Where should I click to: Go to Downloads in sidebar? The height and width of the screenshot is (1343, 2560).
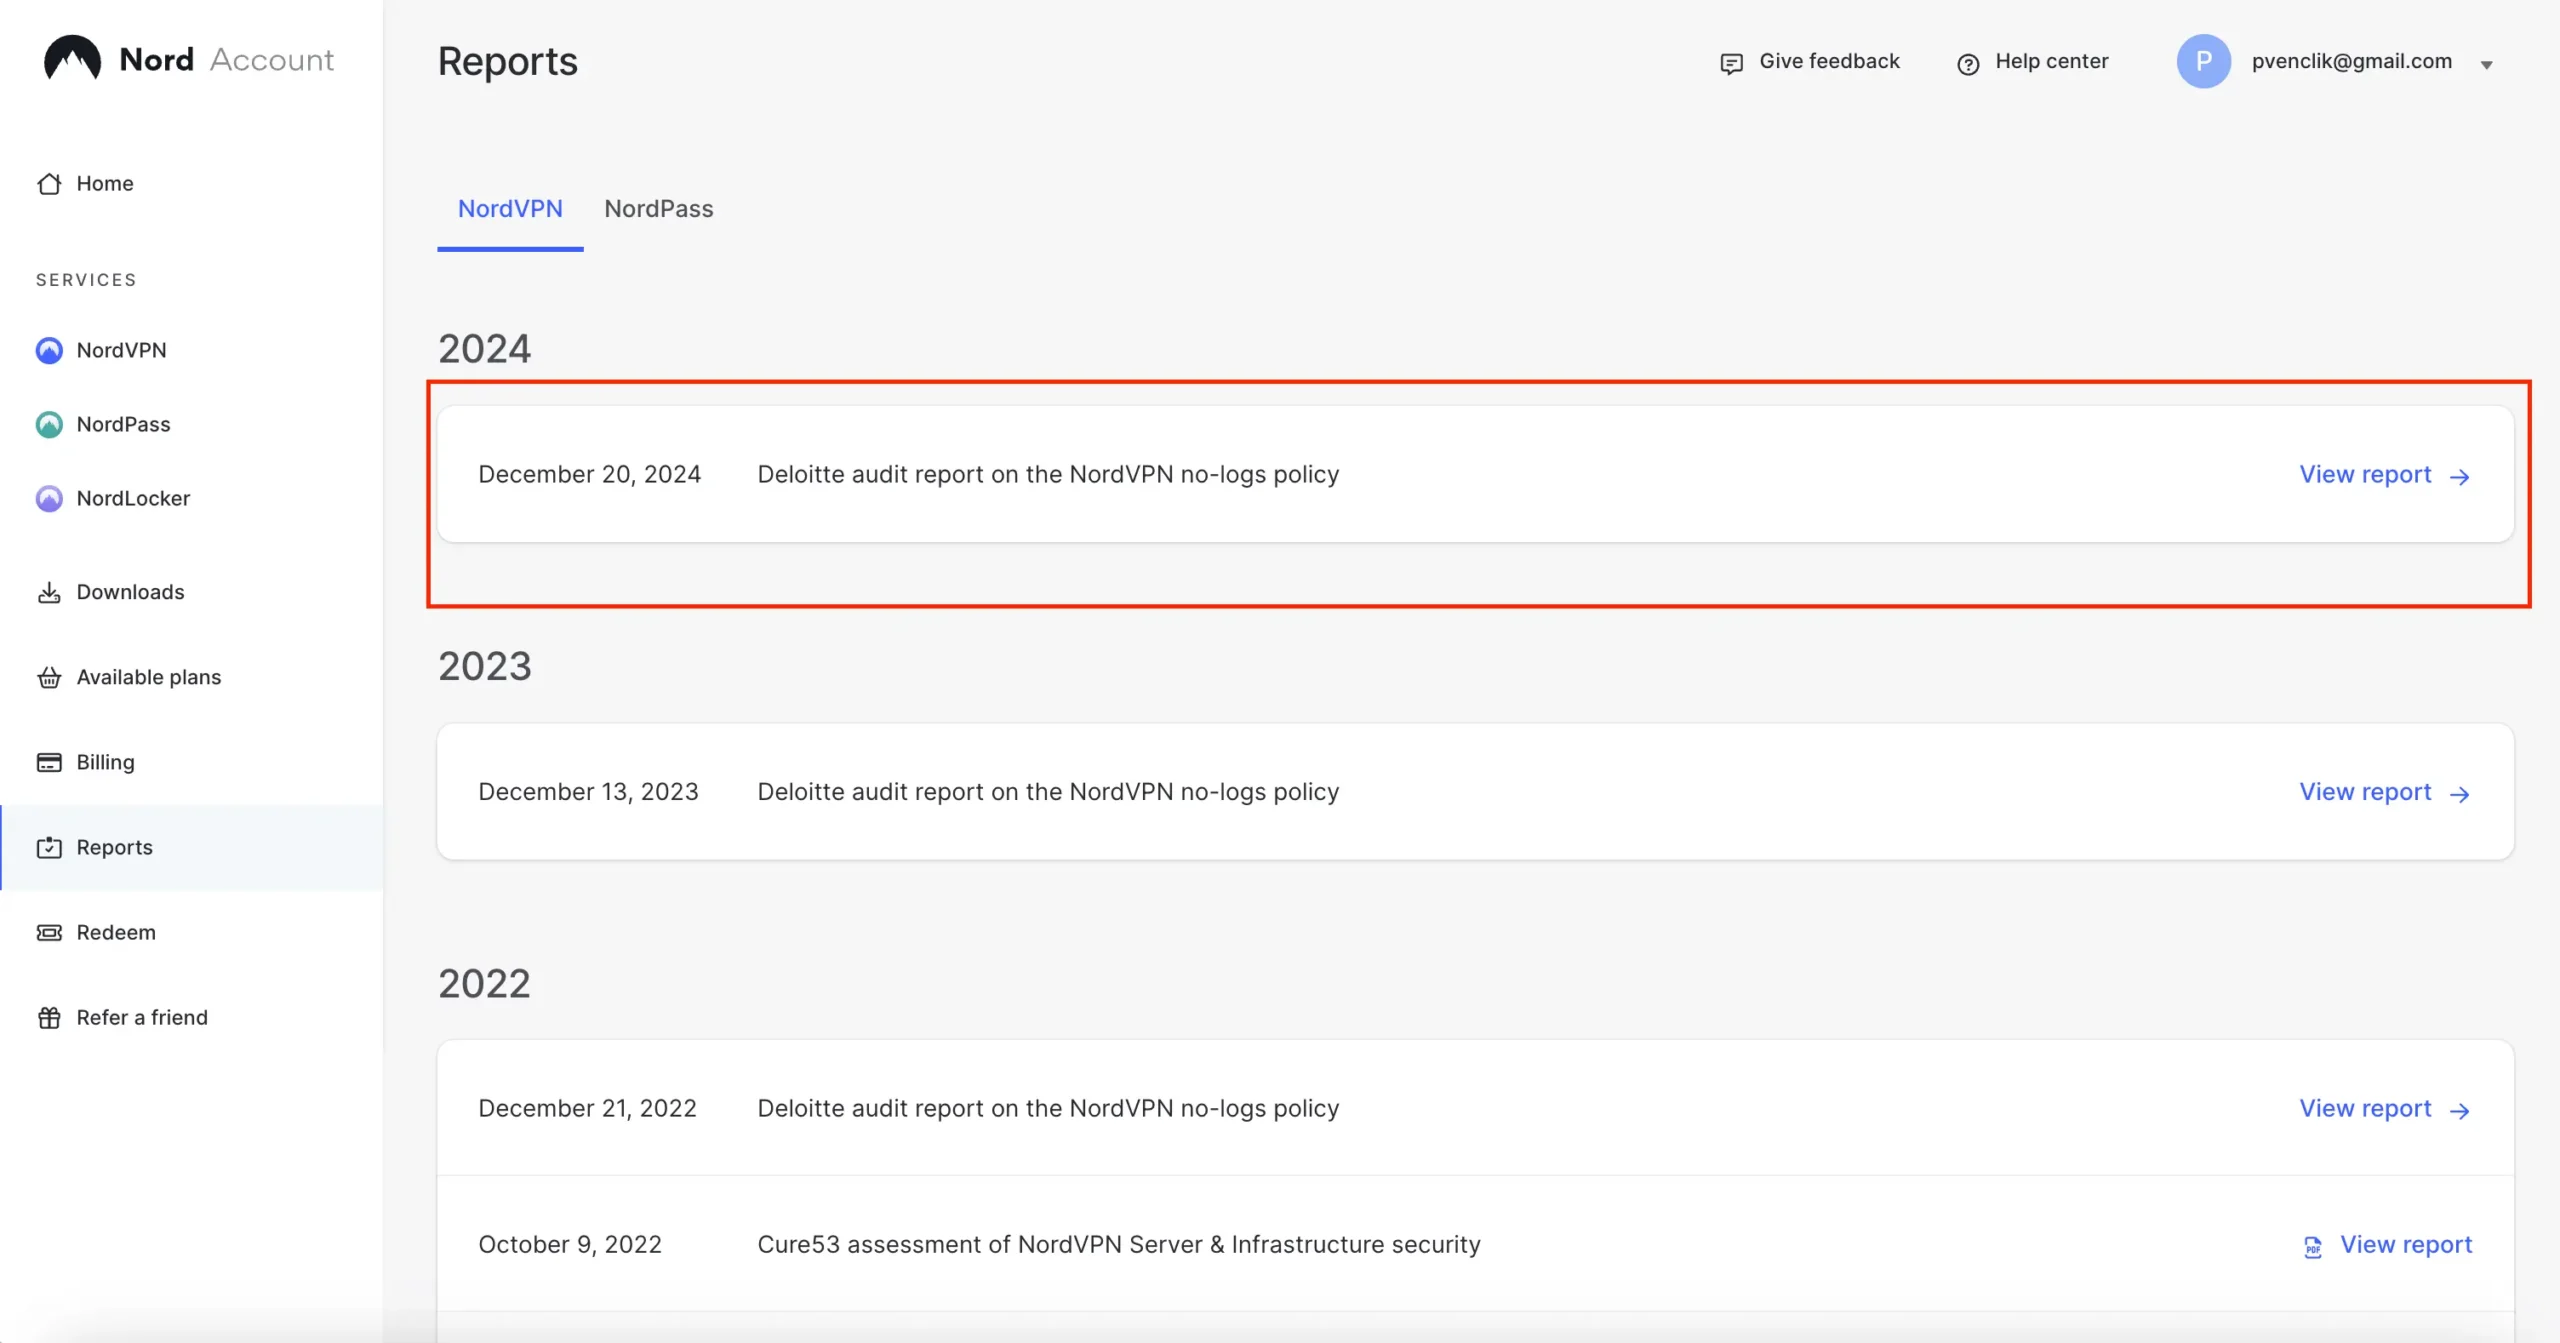(130, 592)
